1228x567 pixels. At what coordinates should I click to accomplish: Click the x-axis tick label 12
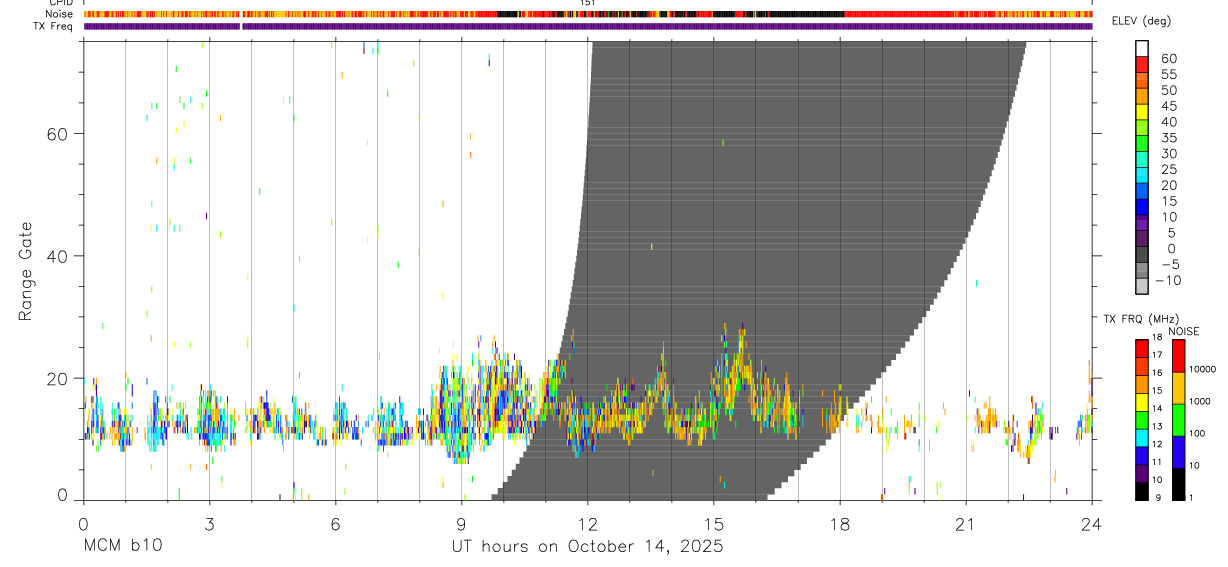click(x=587, y=523)
